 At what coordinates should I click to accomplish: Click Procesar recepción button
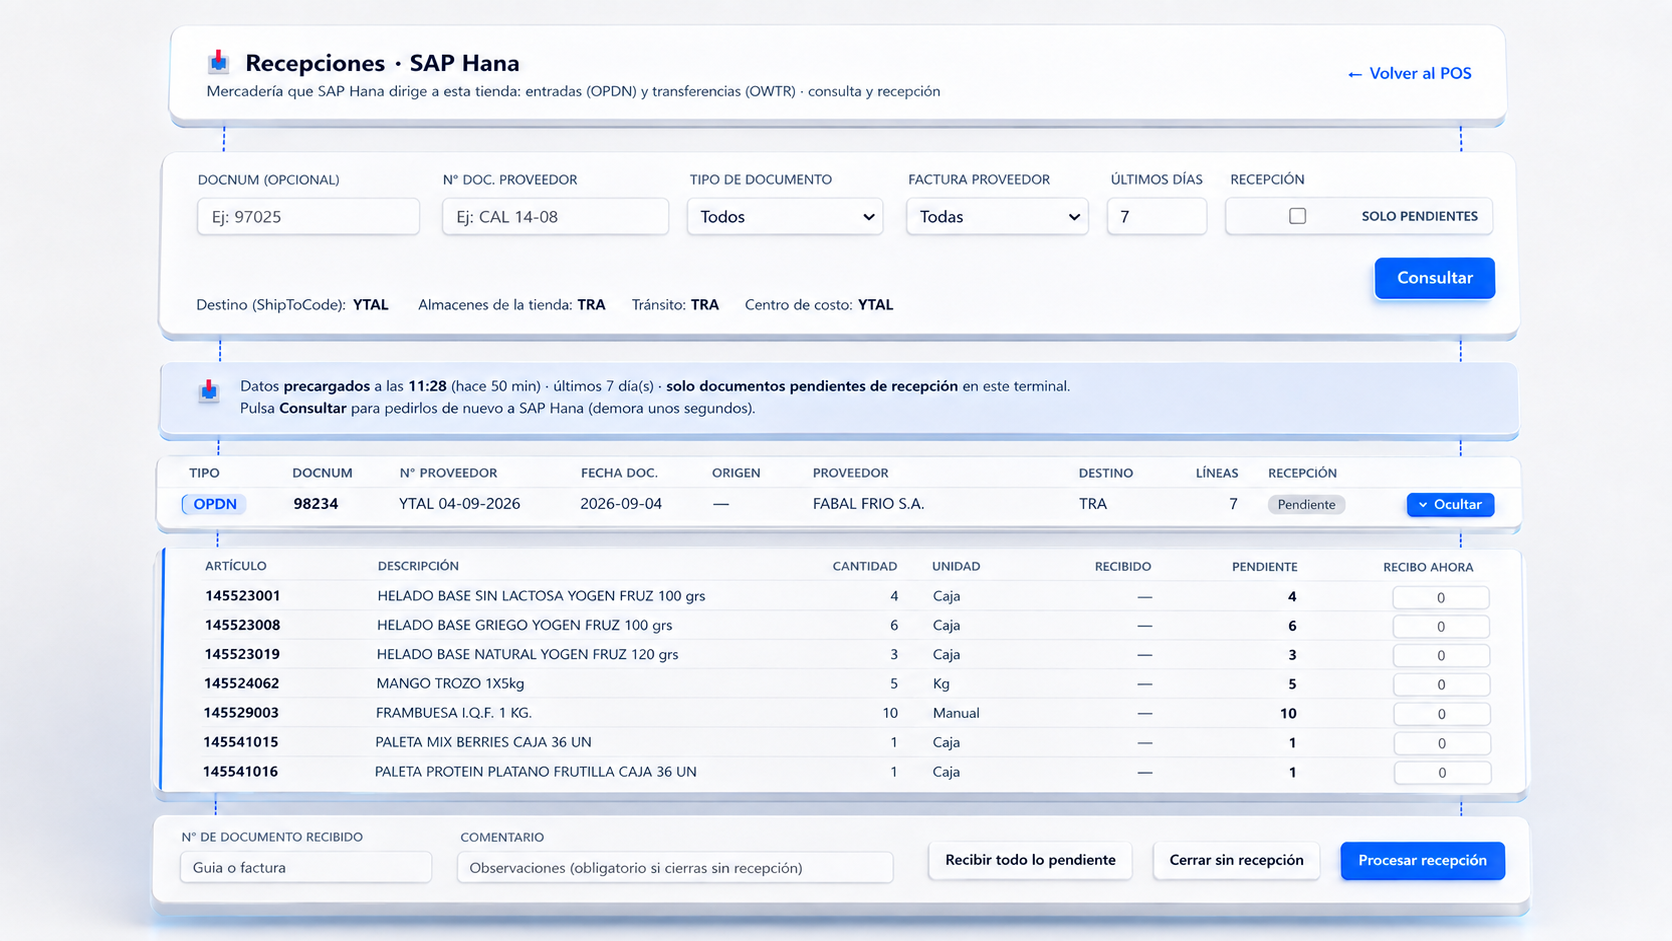point(1422,861)
